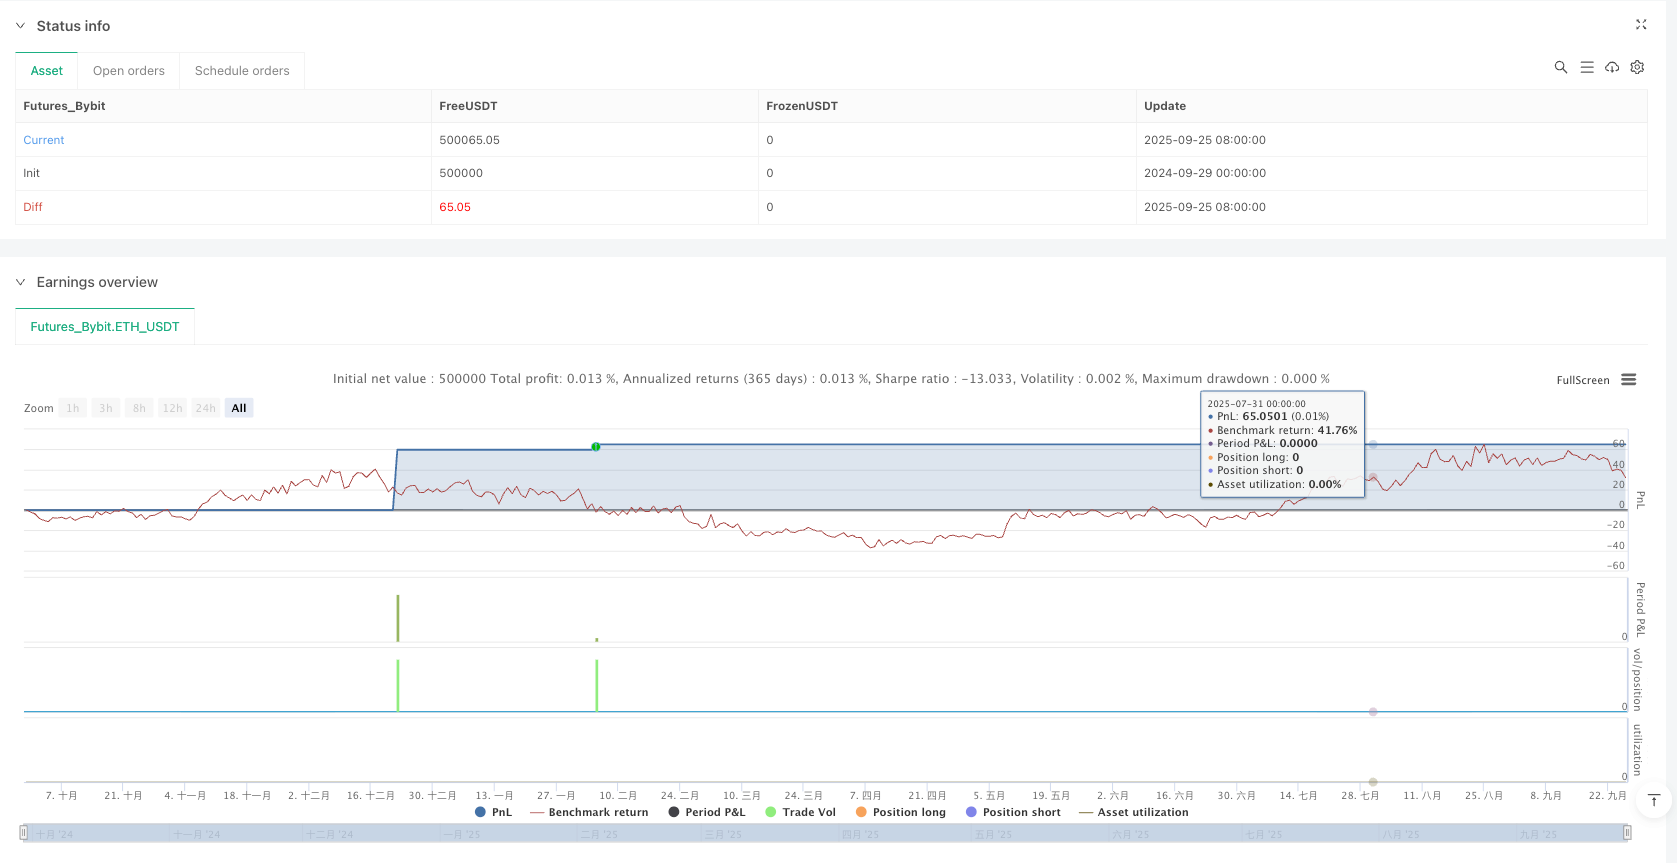Open the Schedule orders tab
The width and height of the screenshot is (1677, 863).
click(x=242, y=71)
